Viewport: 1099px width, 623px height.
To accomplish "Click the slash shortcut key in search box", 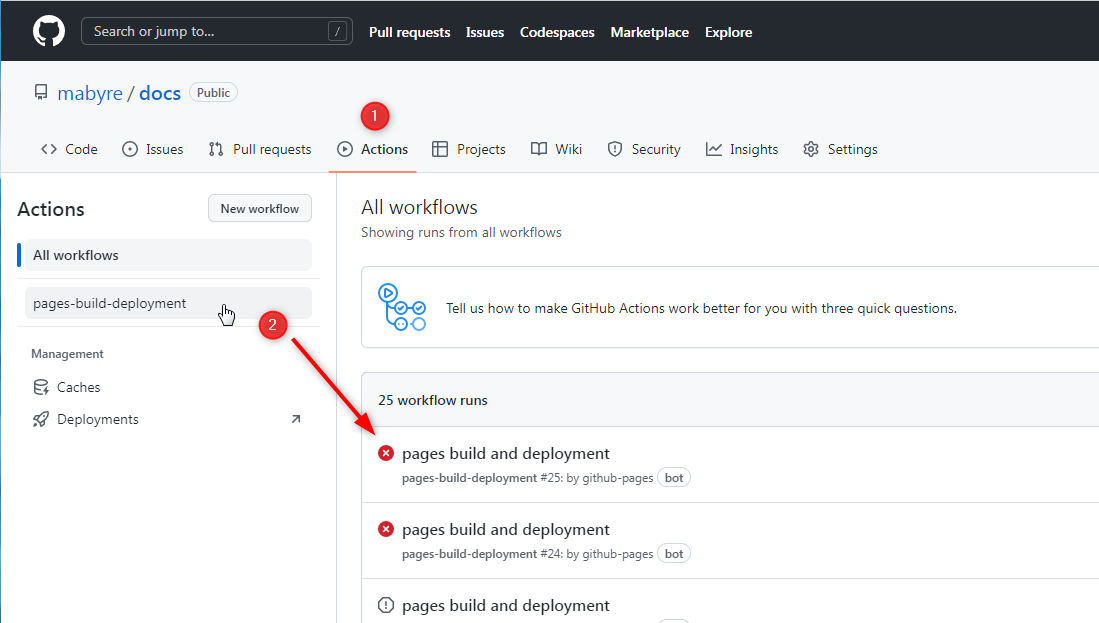I will coord(337,32).
